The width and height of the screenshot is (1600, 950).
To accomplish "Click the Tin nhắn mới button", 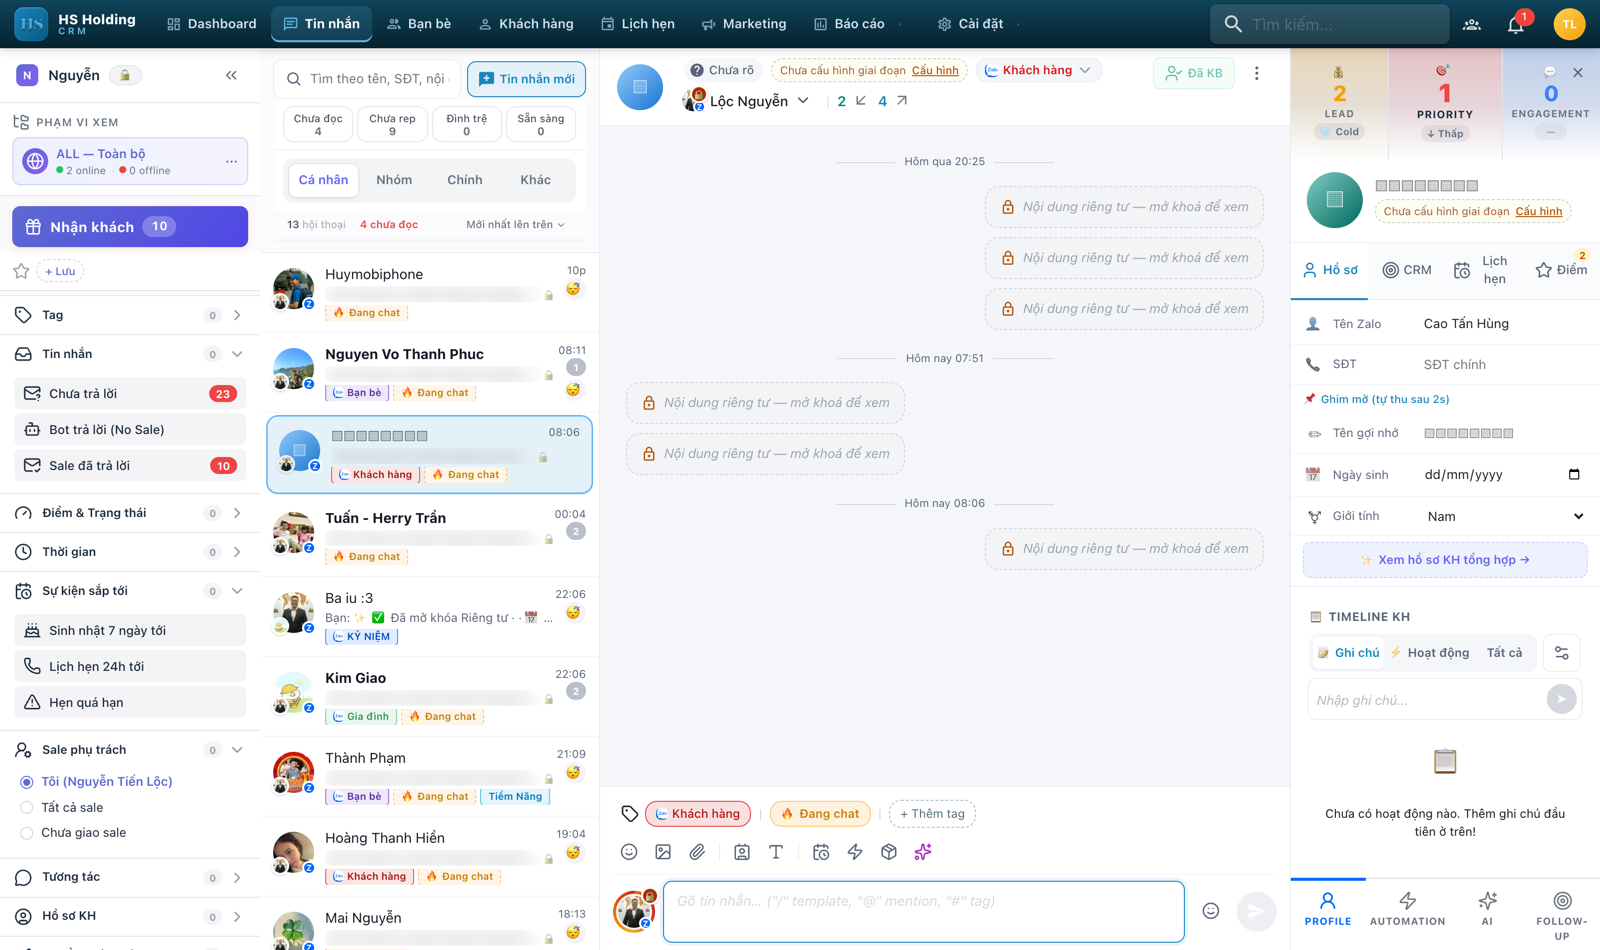I will [527, 79].
